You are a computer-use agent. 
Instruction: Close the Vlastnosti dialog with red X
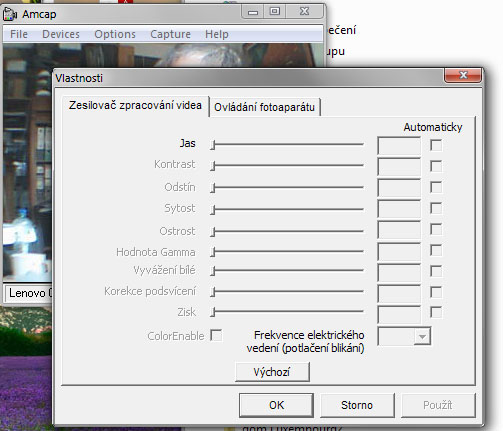coord(463,75)
